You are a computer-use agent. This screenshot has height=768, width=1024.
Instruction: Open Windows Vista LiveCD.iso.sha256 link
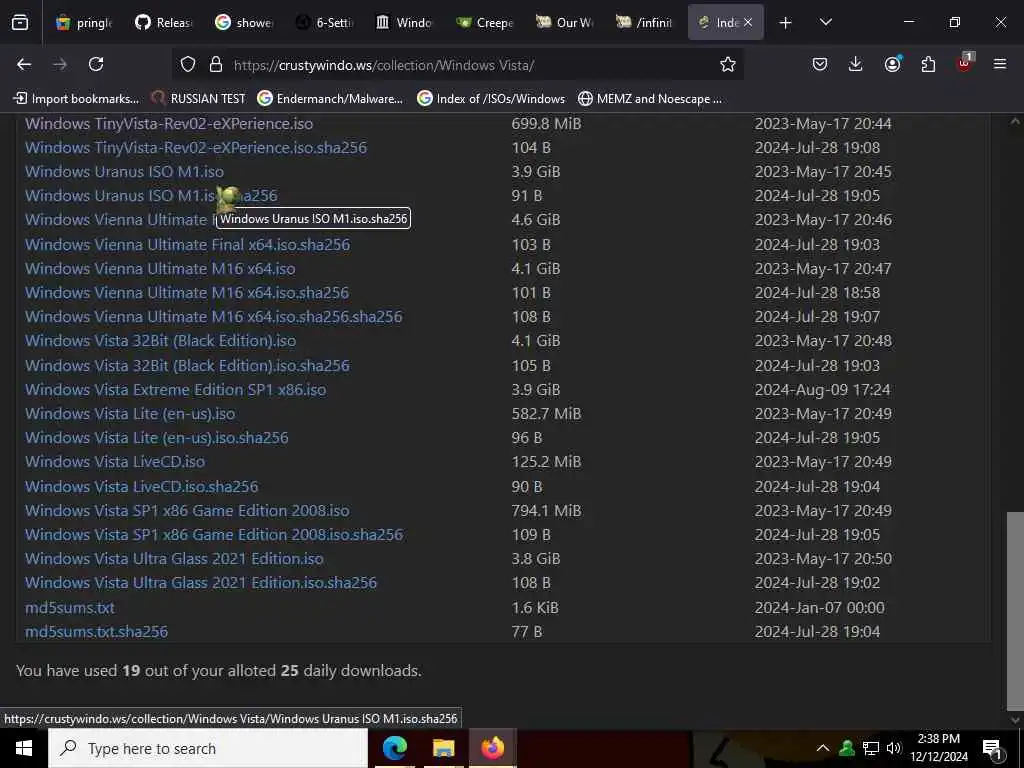tap(142, 487)
